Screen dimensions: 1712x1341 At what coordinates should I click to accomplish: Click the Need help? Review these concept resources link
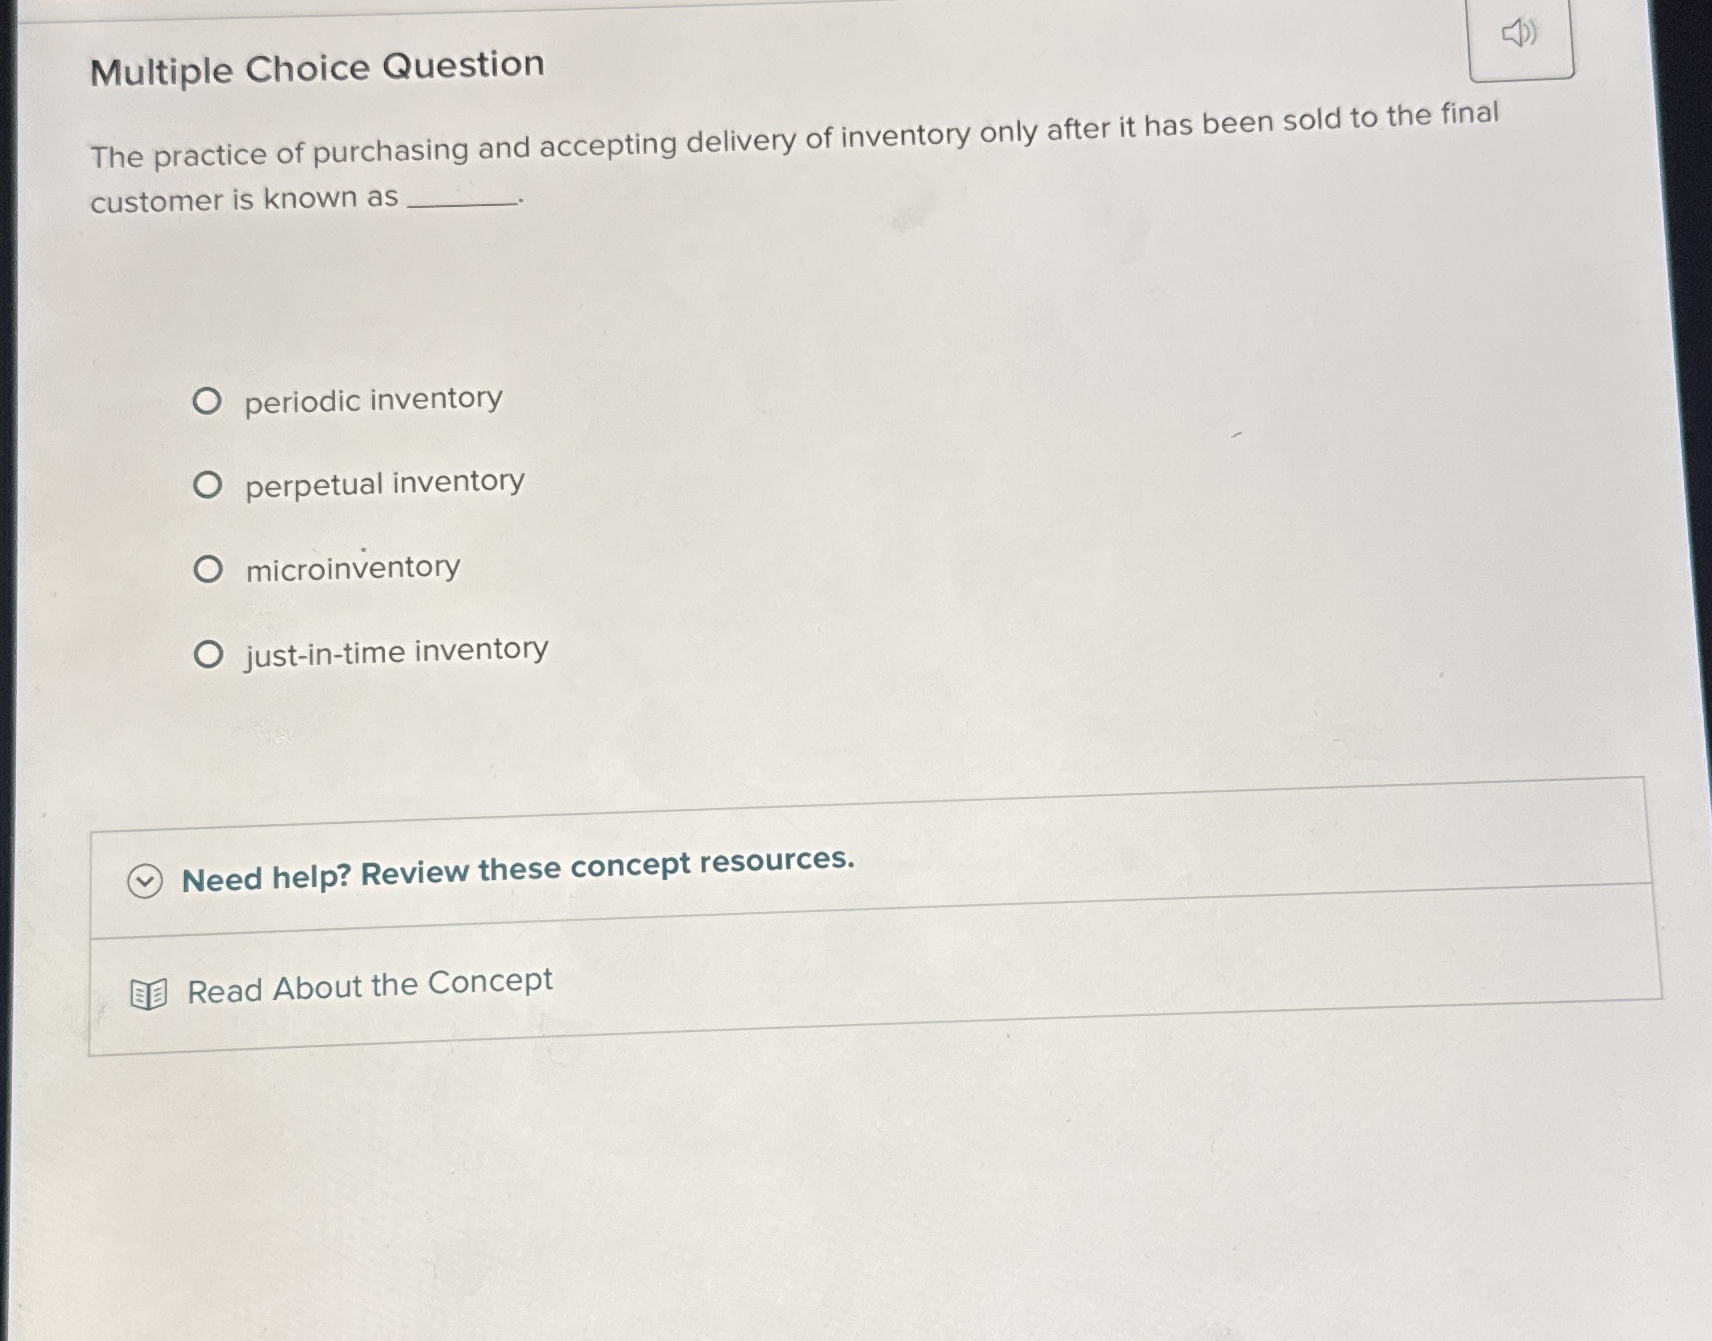pos(518,869)
